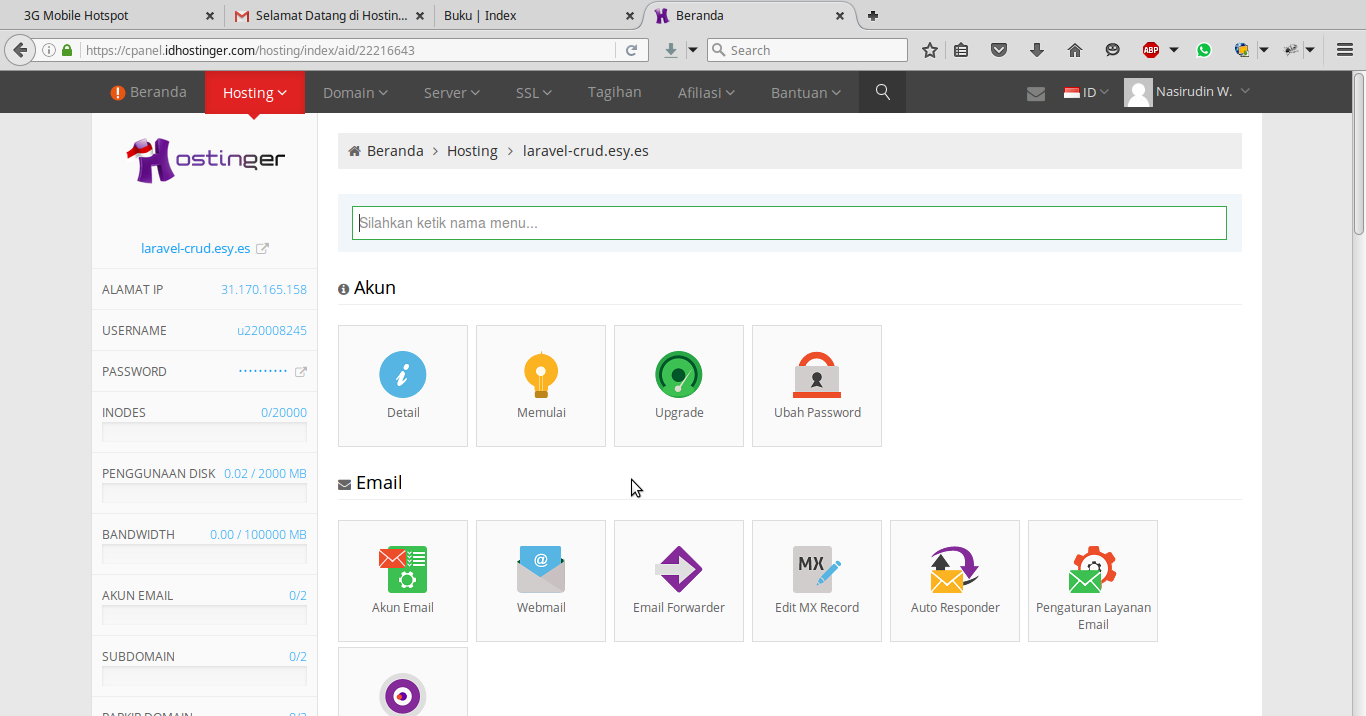This screenshot has width=1366, height=716.
Task: Click the 0/20000 inodes value
Action: pos(284,413)
